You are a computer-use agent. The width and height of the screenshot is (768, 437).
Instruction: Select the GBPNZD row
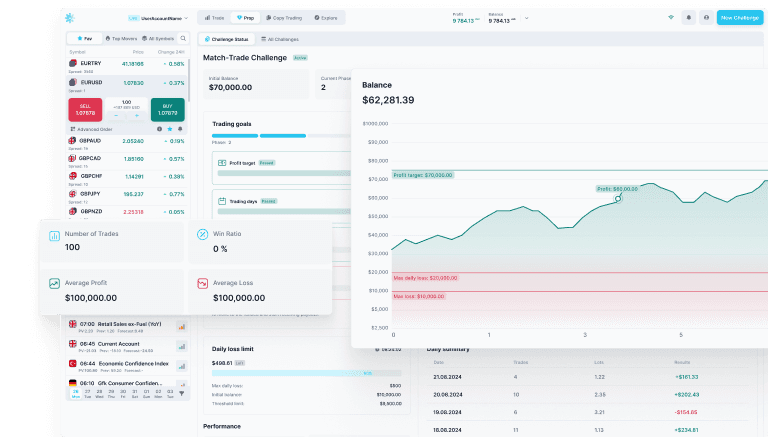tap(126, 212)
